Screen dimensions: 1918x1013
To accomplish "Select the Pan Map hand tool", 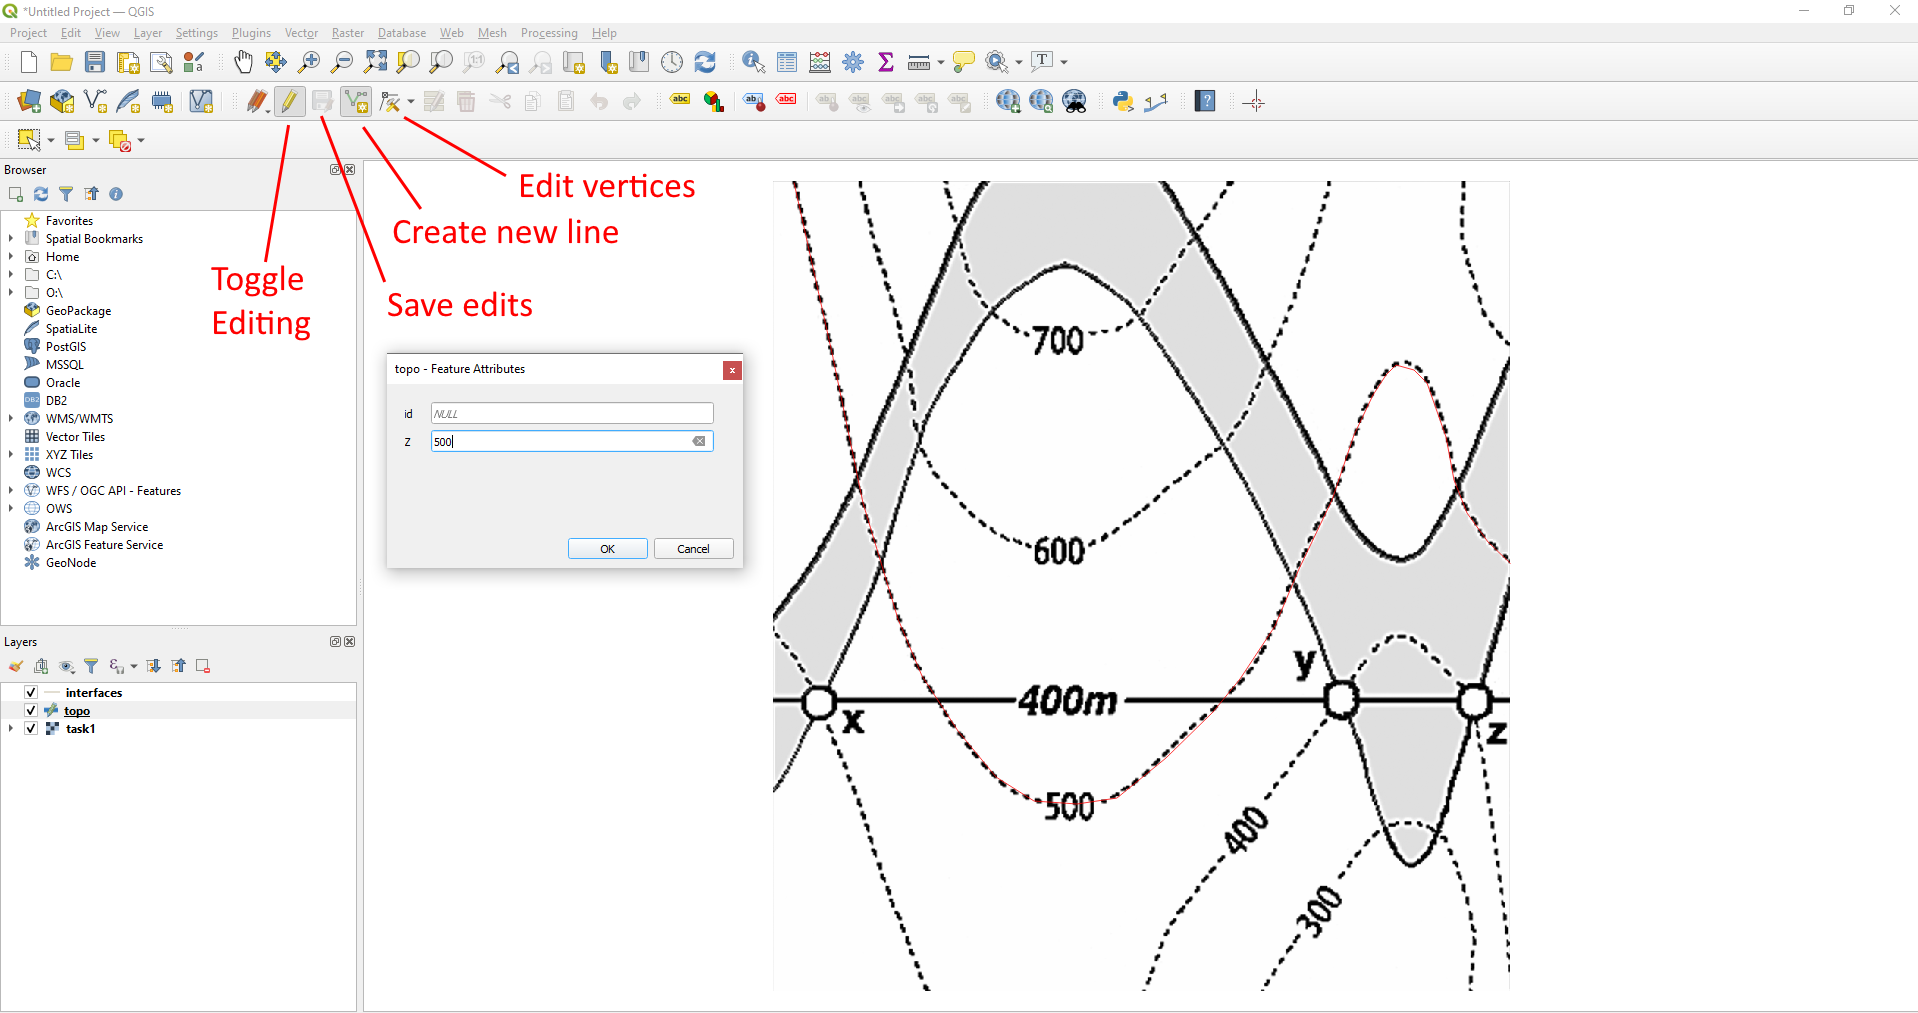I will [243, 62].
